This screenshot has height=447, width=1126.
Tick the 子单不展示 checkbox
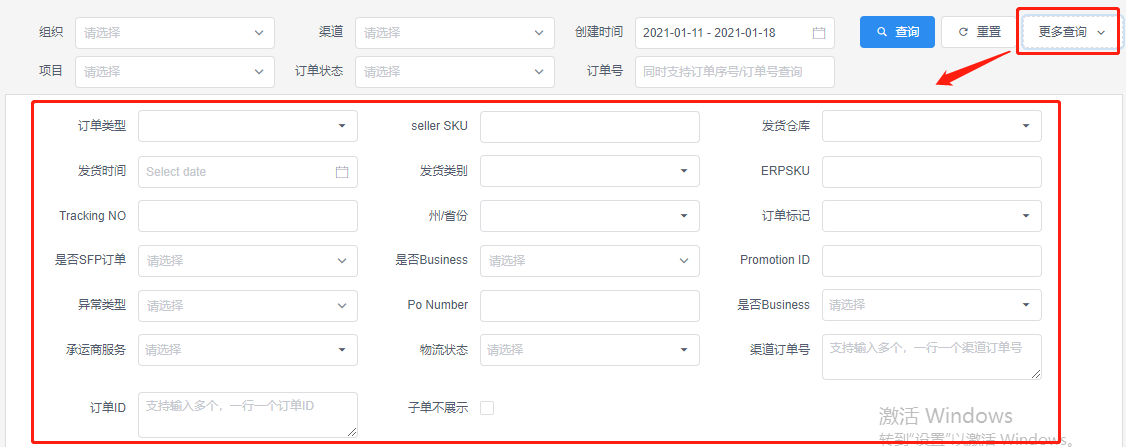click(487, 408)
